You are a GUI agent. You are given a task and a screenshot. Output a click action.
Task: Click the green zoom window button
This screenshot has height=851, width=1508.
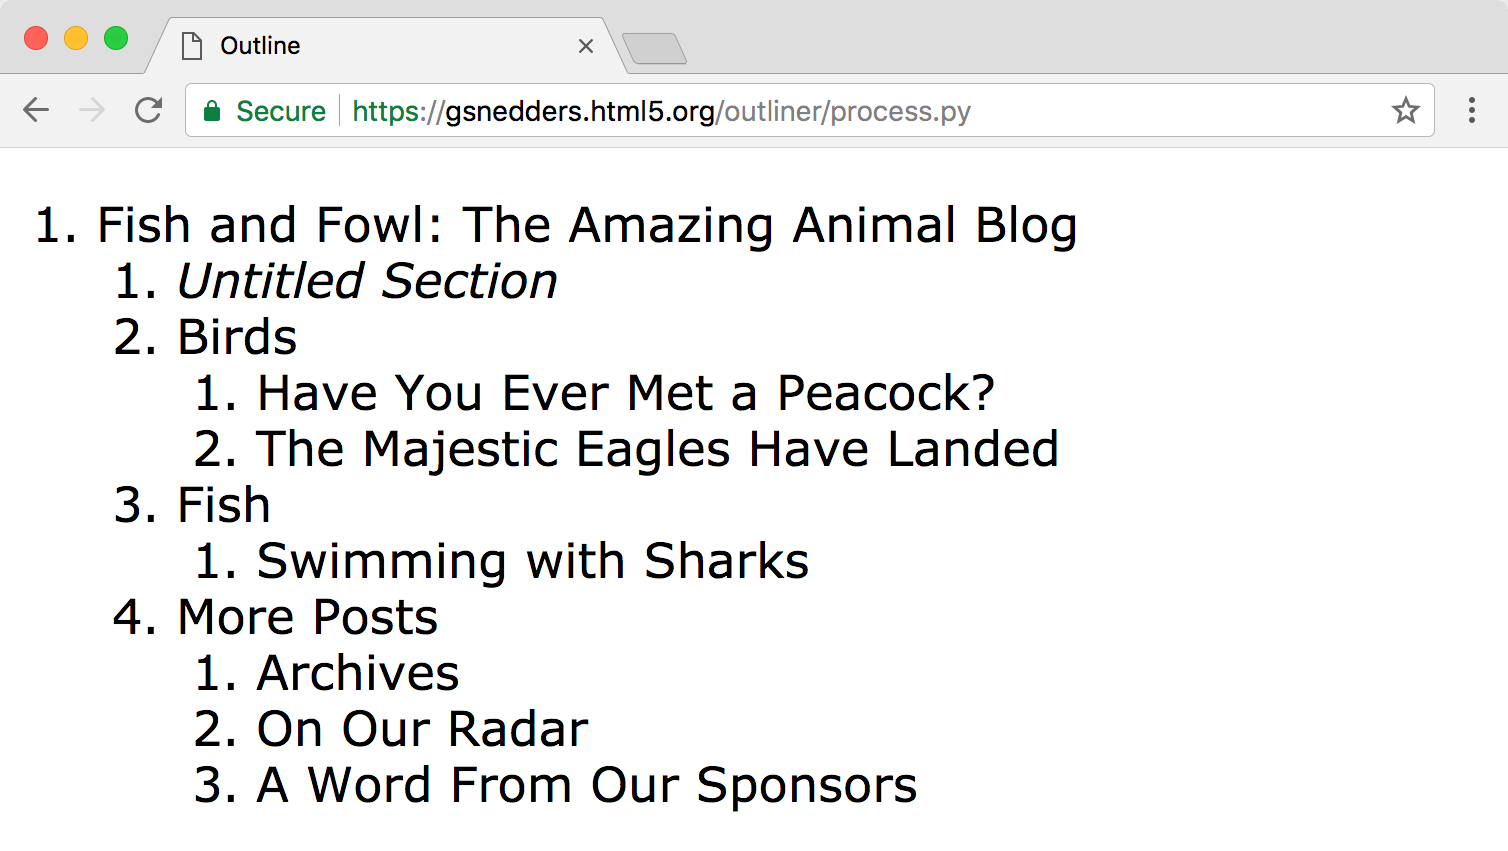pyautogui.click(x=116, y=38)
